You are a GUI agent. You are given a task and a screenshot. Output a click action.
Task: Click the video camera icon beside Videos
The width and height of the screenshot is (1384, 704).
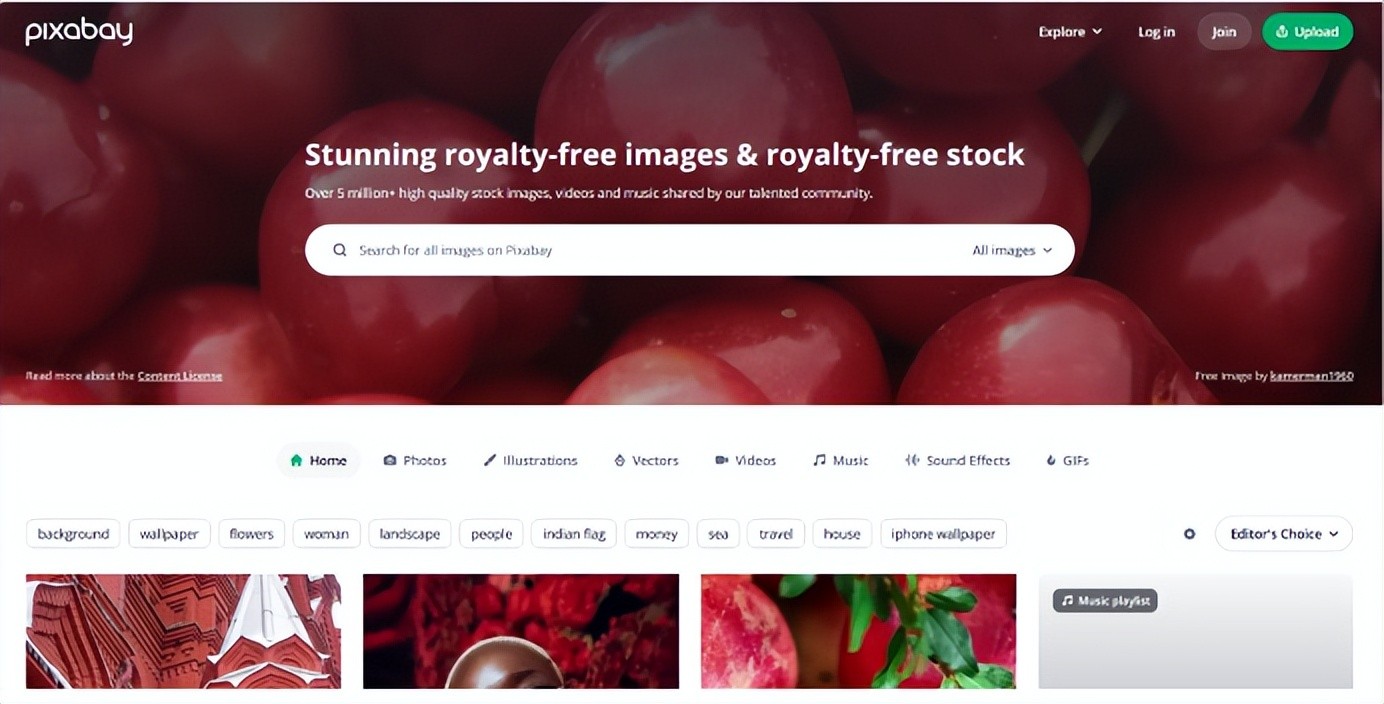tap(721, 460)
